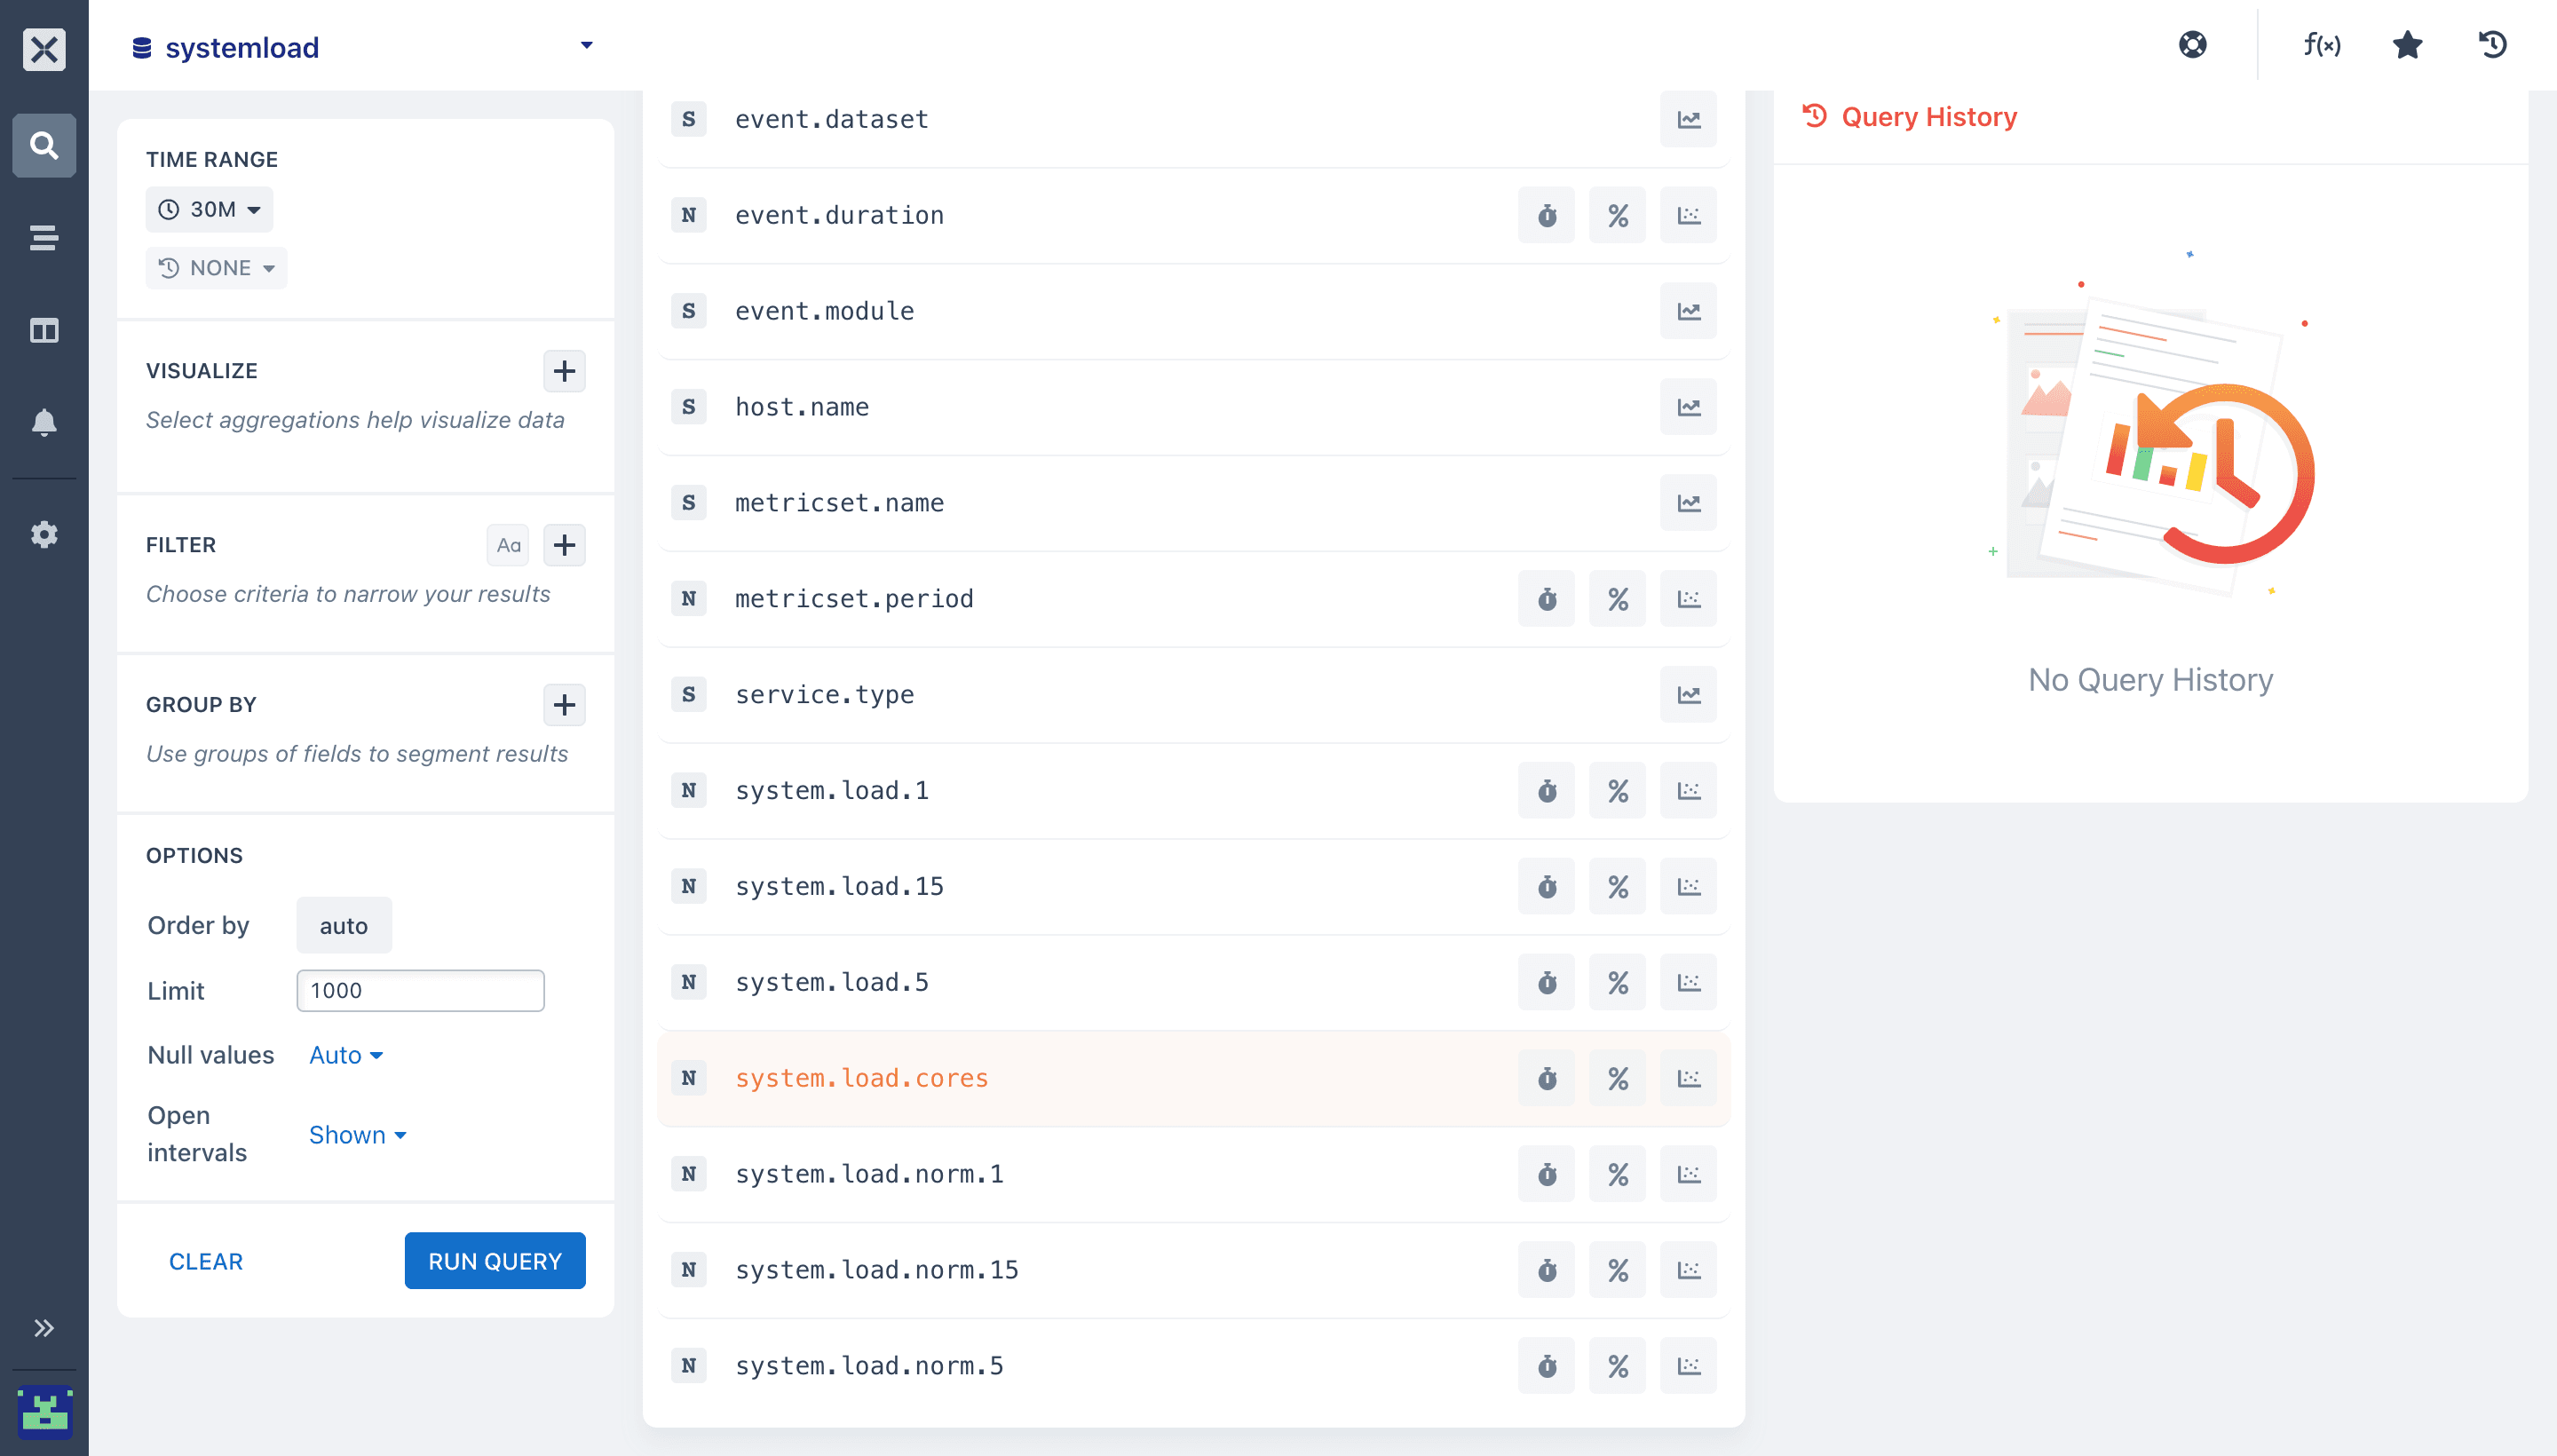The height and width of the screenshot is (1456, 2557).
Task: Open the settings gear in sidebar
Action: [x=44, y=534]
